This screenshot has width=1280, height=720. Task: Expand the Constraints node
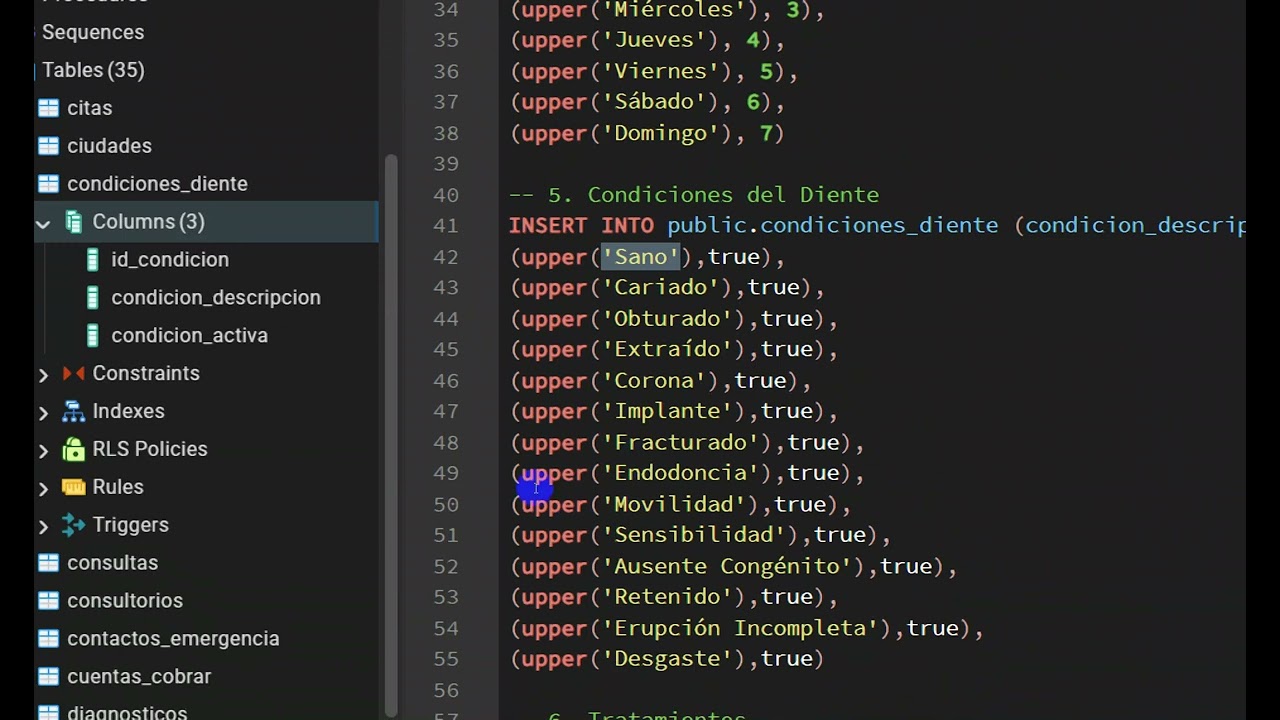coord(43,374)
